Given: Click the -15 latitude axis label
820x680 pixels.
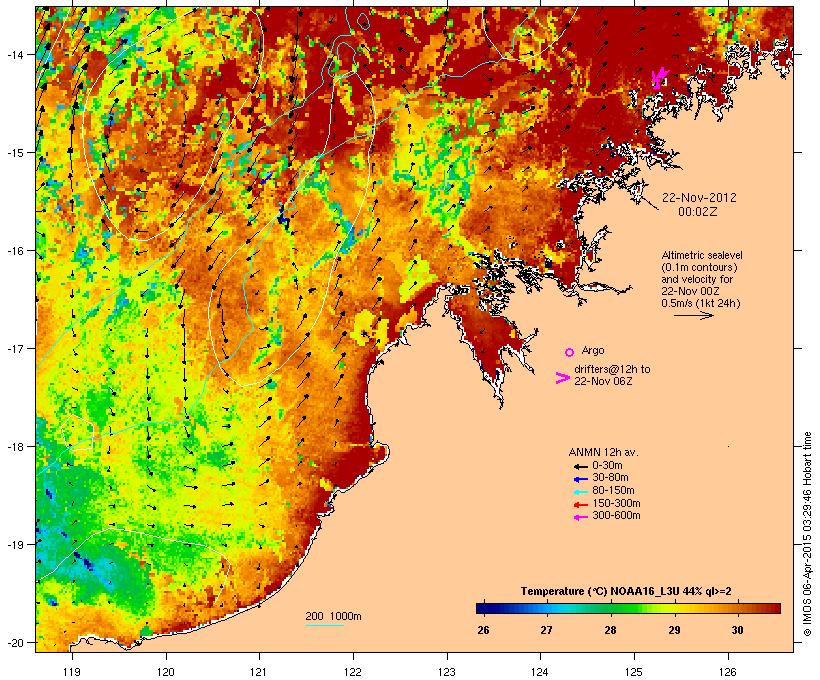Looking at the screenshot, I should tap(14, 153).
